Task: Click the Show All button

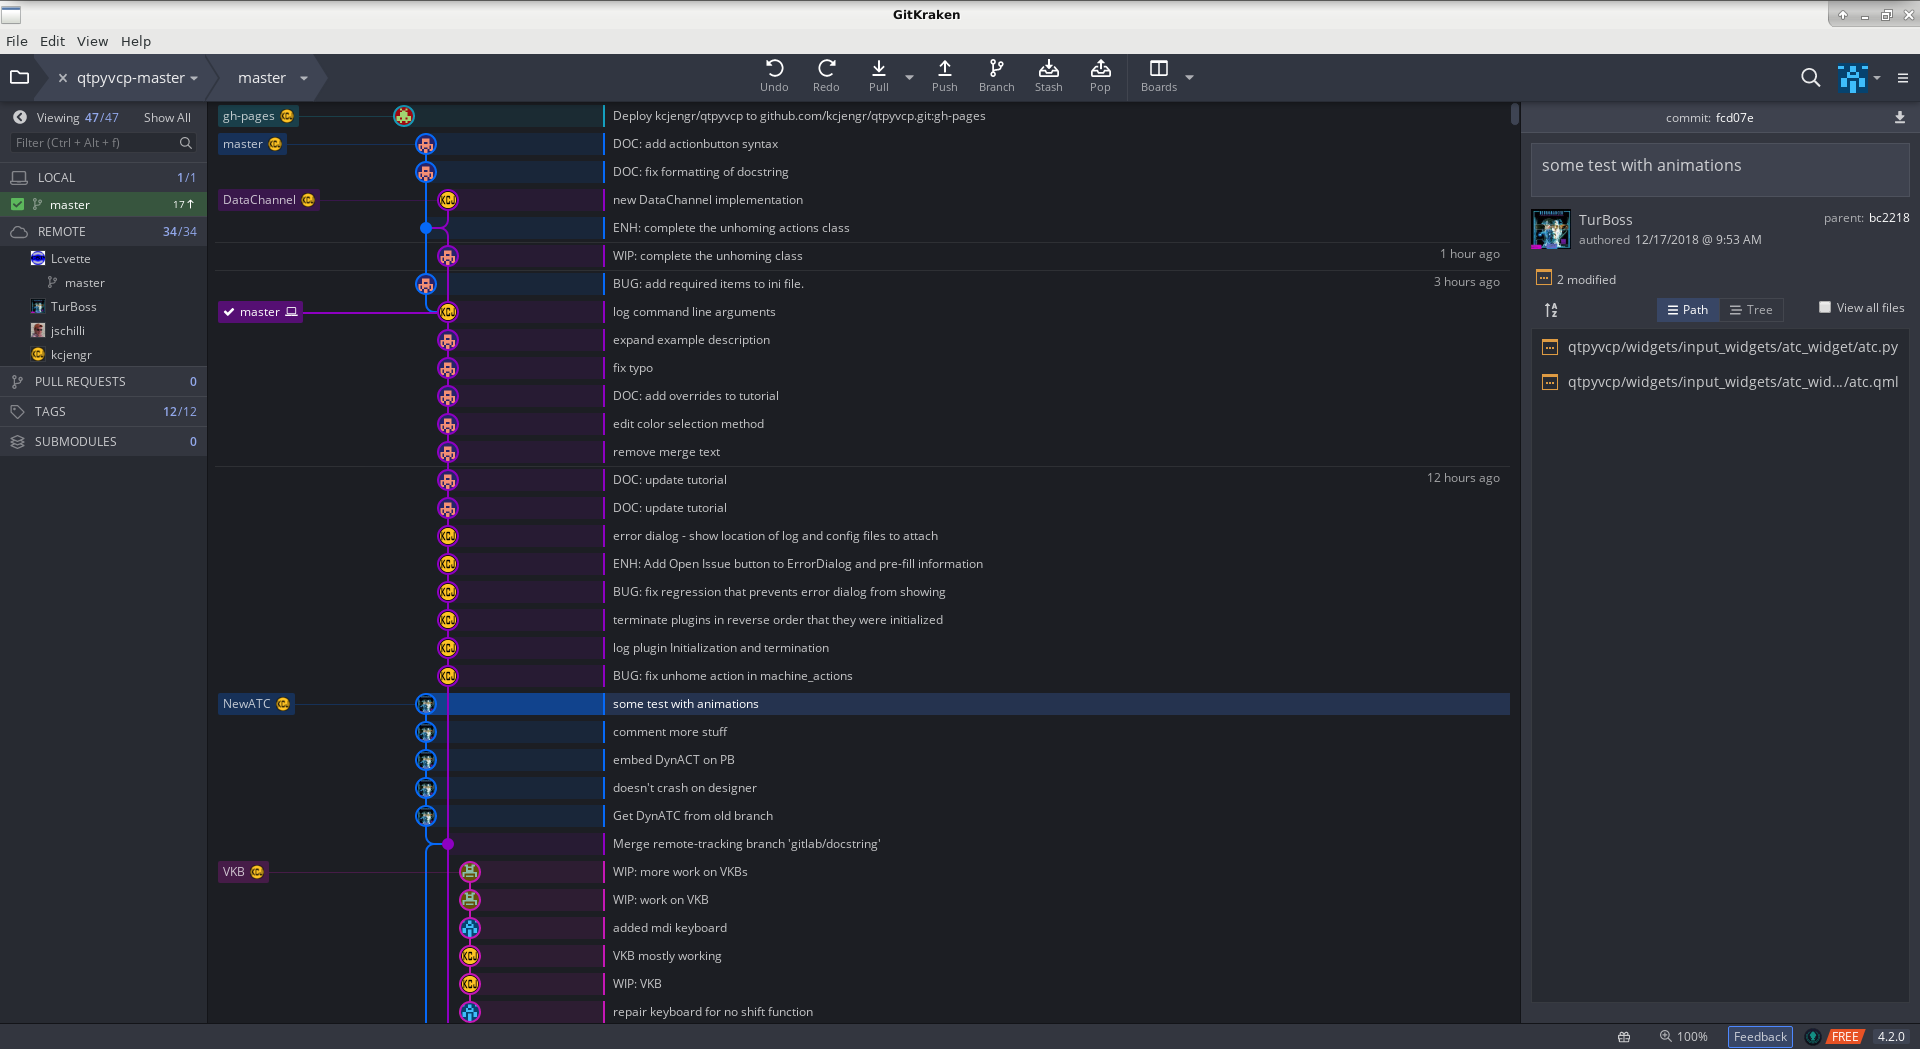Action: point(167,117)
